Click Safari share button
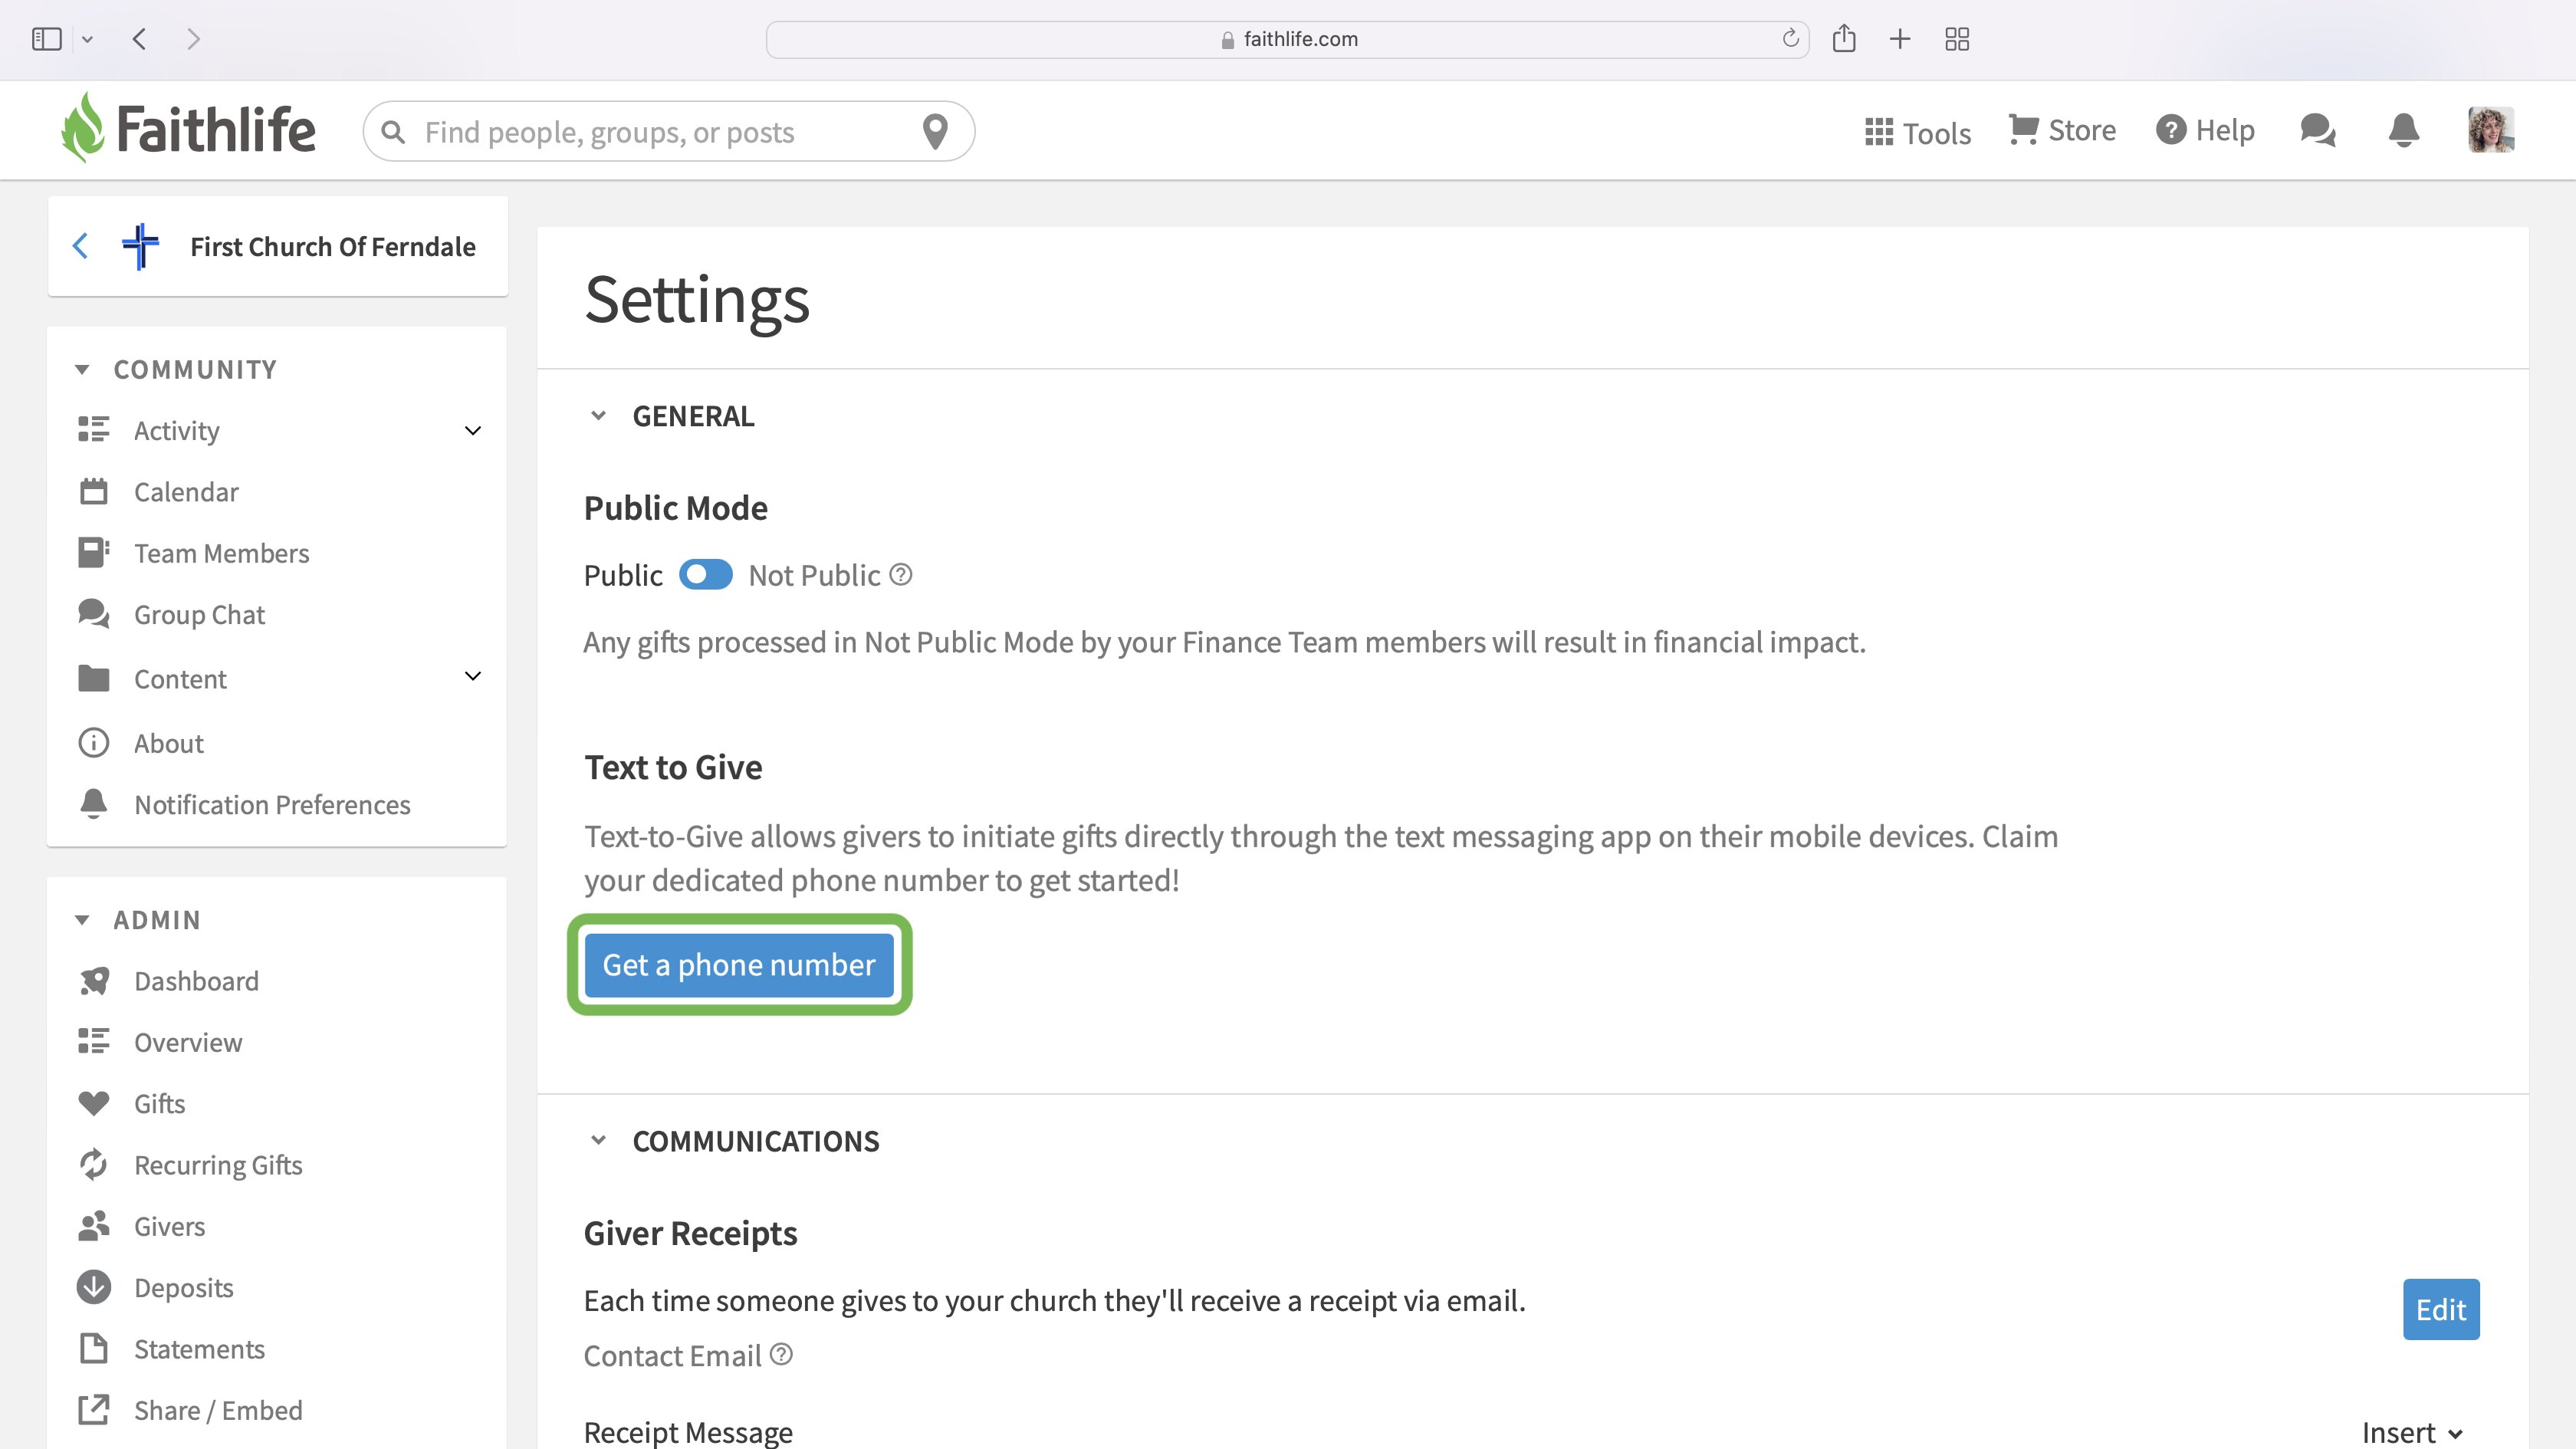 [x=1844, y=38]
